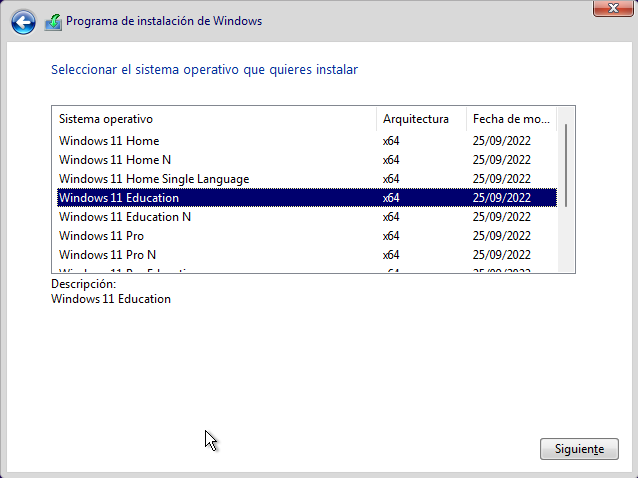Click the Arquitectura column header
This screenshot has height=478, width=638.
pos(416,119)
